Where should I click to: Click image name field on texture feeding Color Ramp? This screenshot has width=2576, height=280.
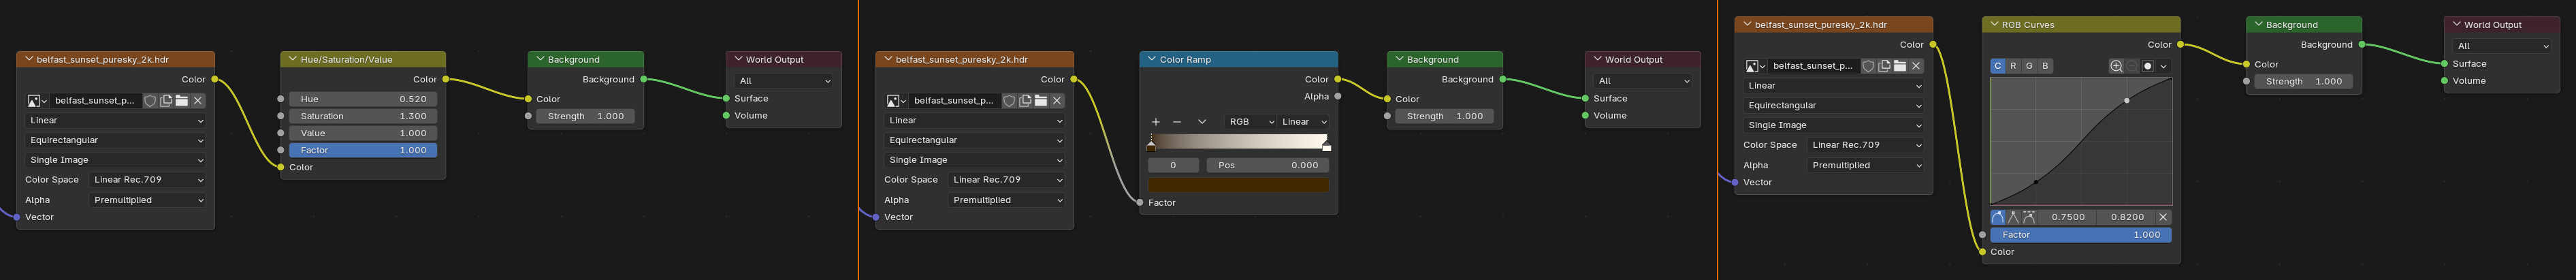[x=954, y=101]
